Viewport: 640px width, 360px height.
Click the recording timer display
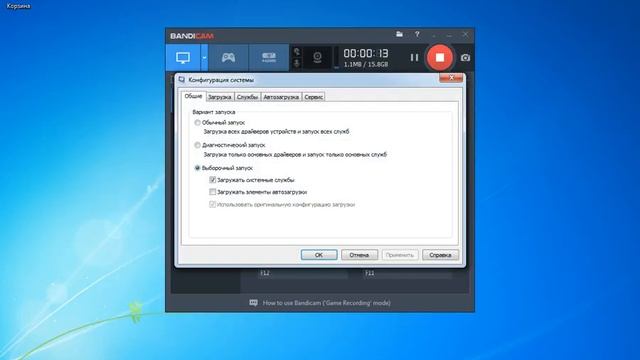click(x=366, y=53)
